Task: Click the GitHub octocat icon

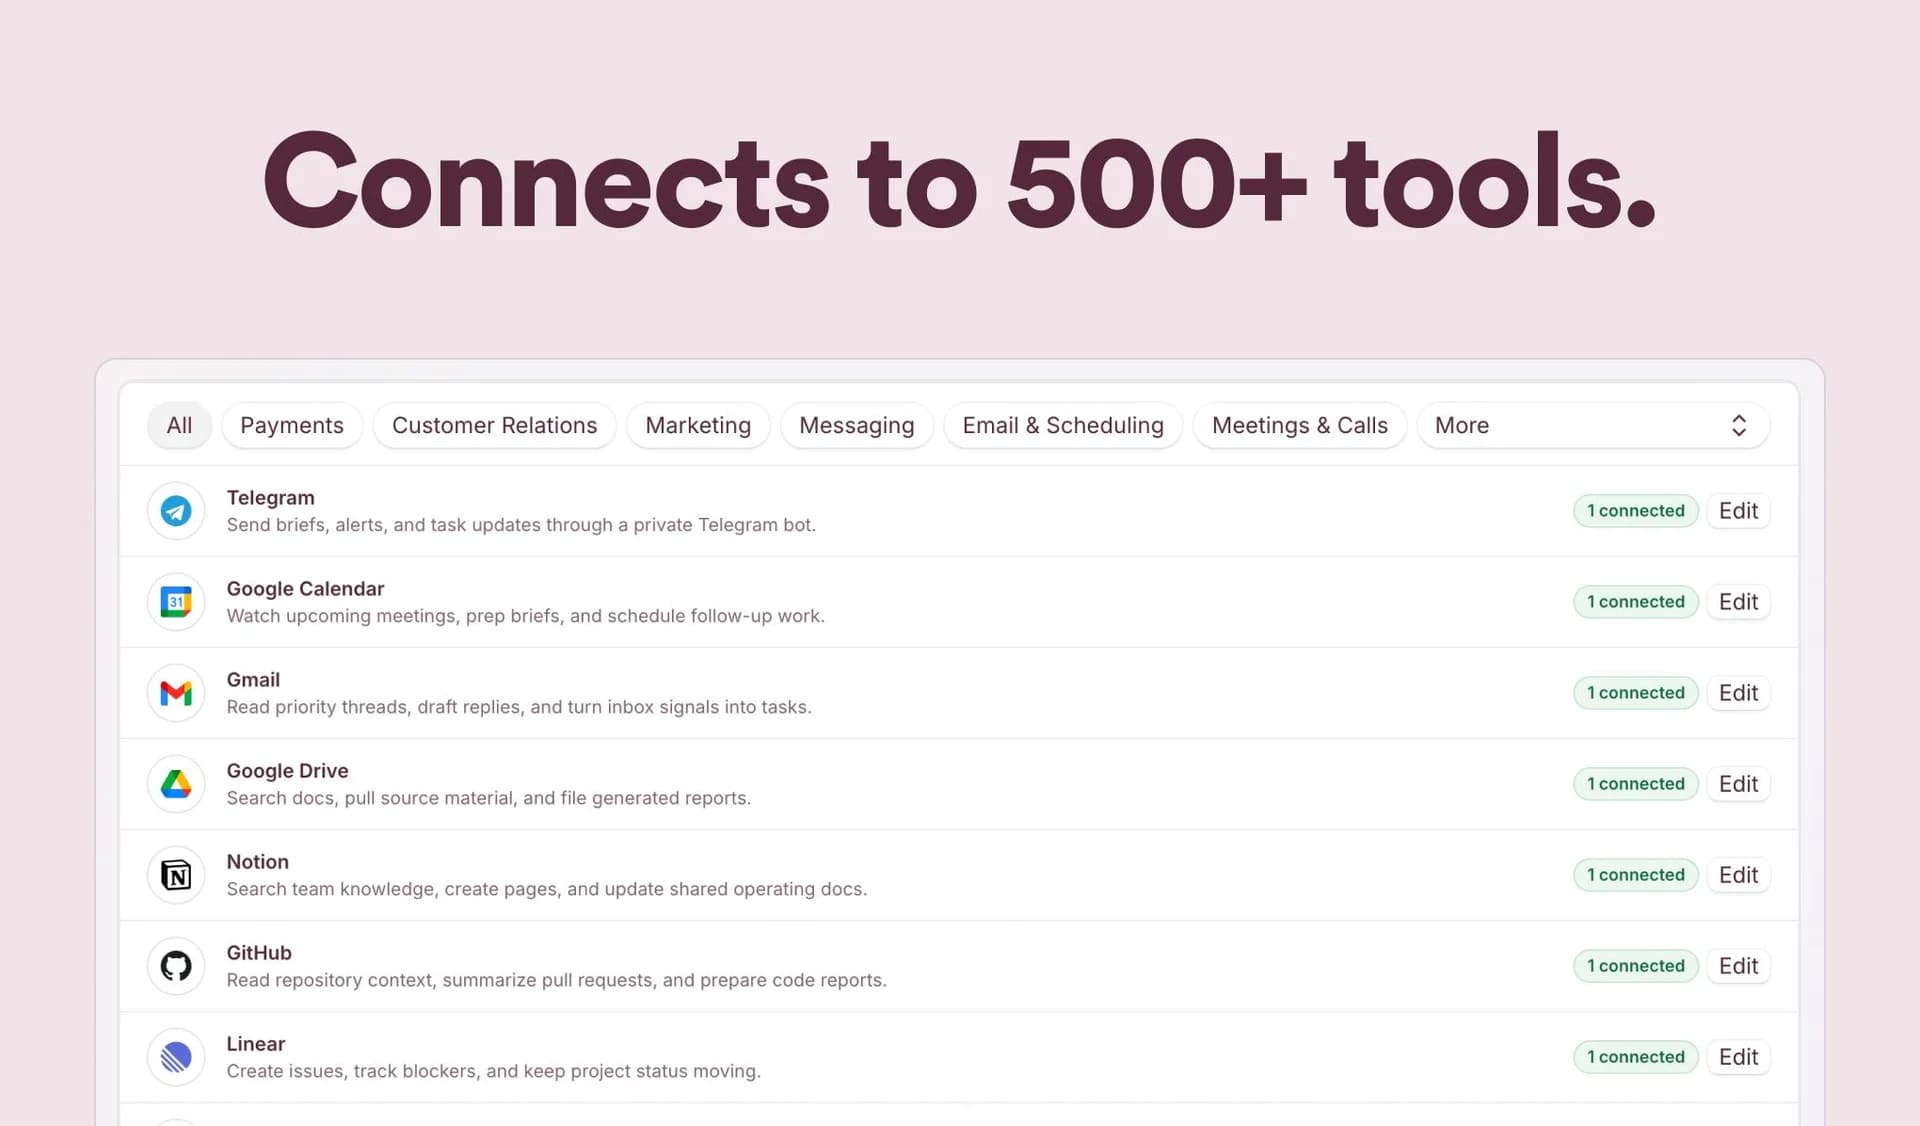Action: click(176, 966)
